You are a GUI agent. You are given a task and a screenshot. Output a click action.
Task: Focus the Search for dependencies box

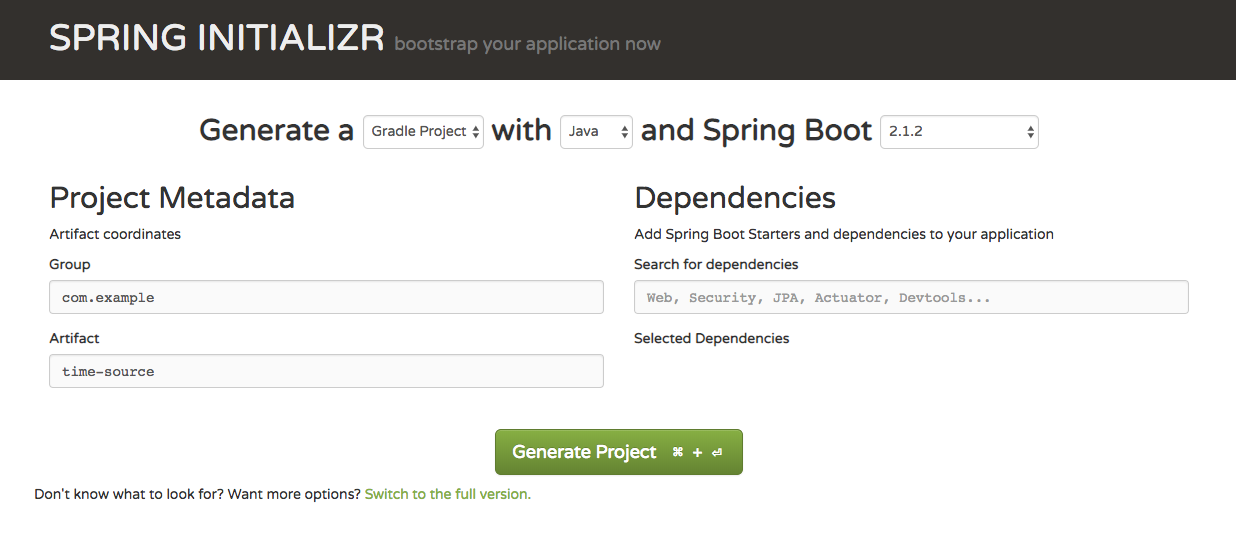(911, 297)
